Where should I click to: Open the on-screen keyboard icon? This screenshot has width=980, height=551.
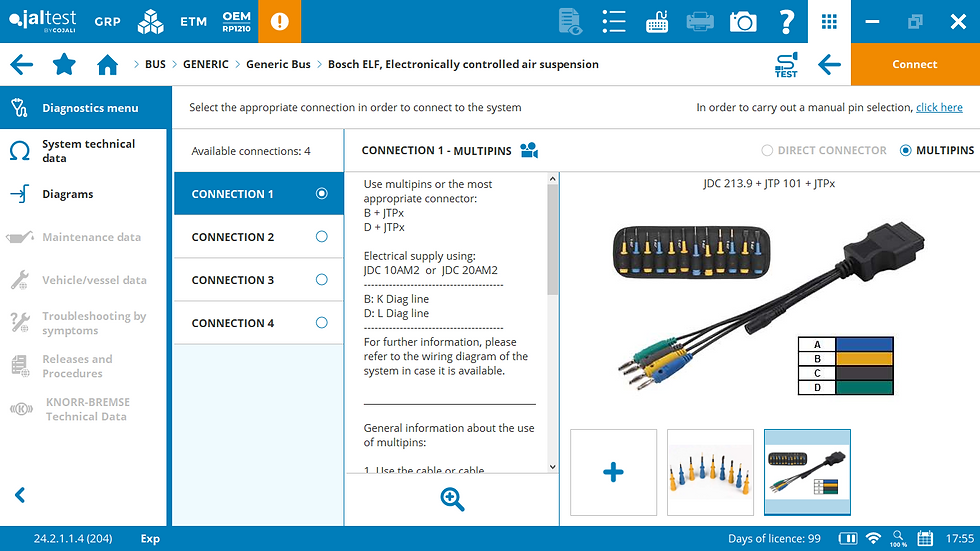(x=657, y=22)
